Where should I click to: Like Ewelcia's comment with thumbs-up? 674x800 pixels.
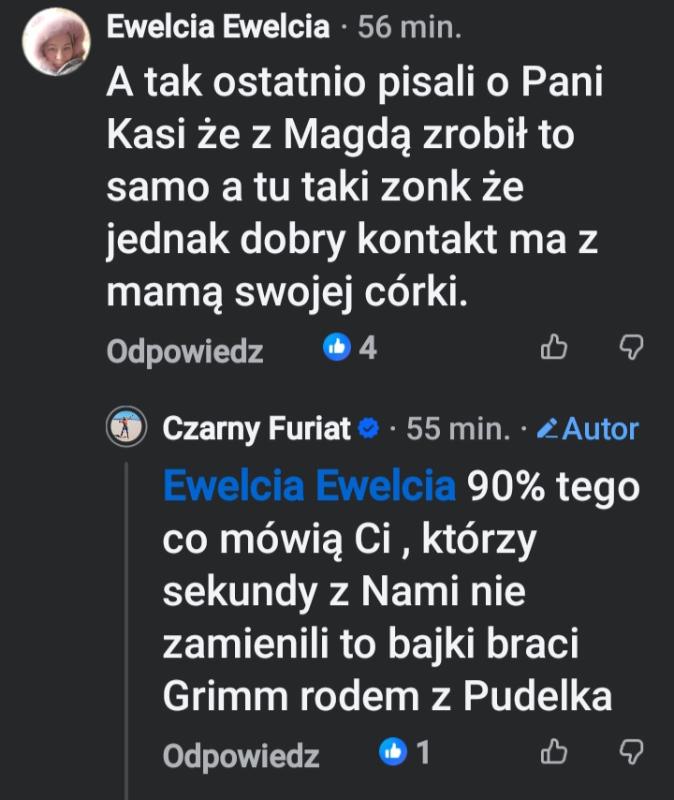point(553,347)
